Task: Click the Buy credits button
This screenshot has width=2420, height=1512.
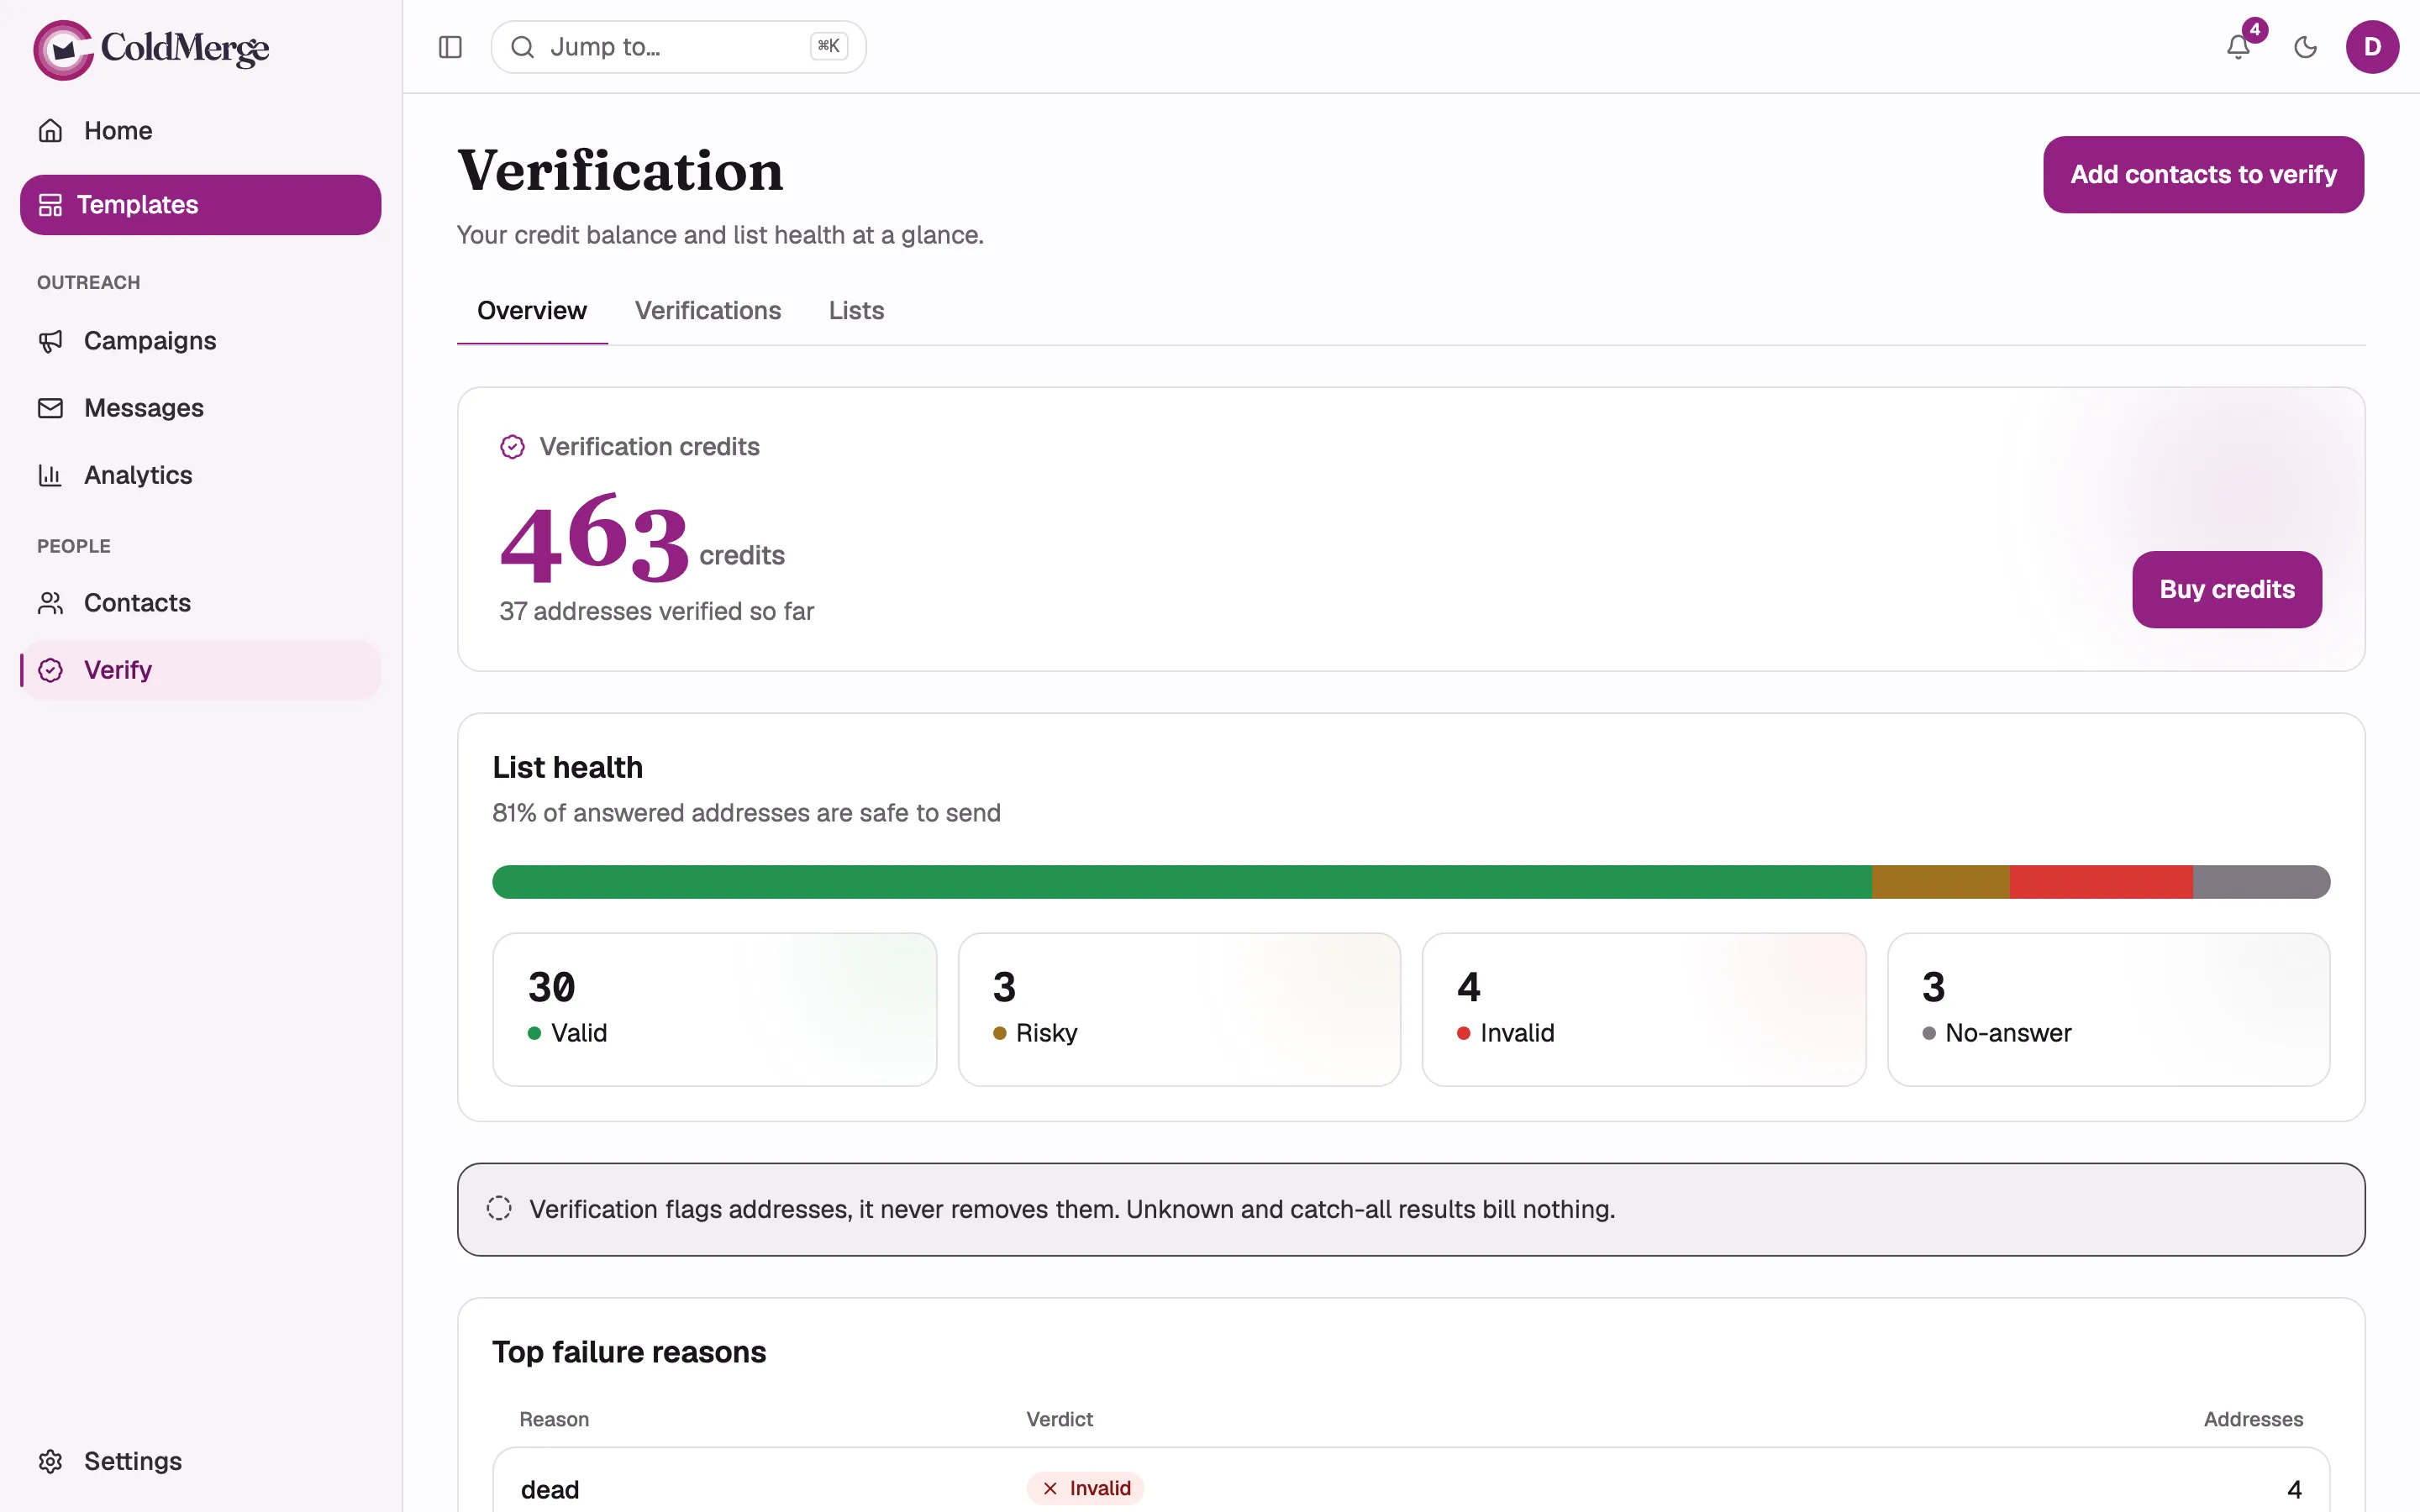Action: [x=2227, y=590]
